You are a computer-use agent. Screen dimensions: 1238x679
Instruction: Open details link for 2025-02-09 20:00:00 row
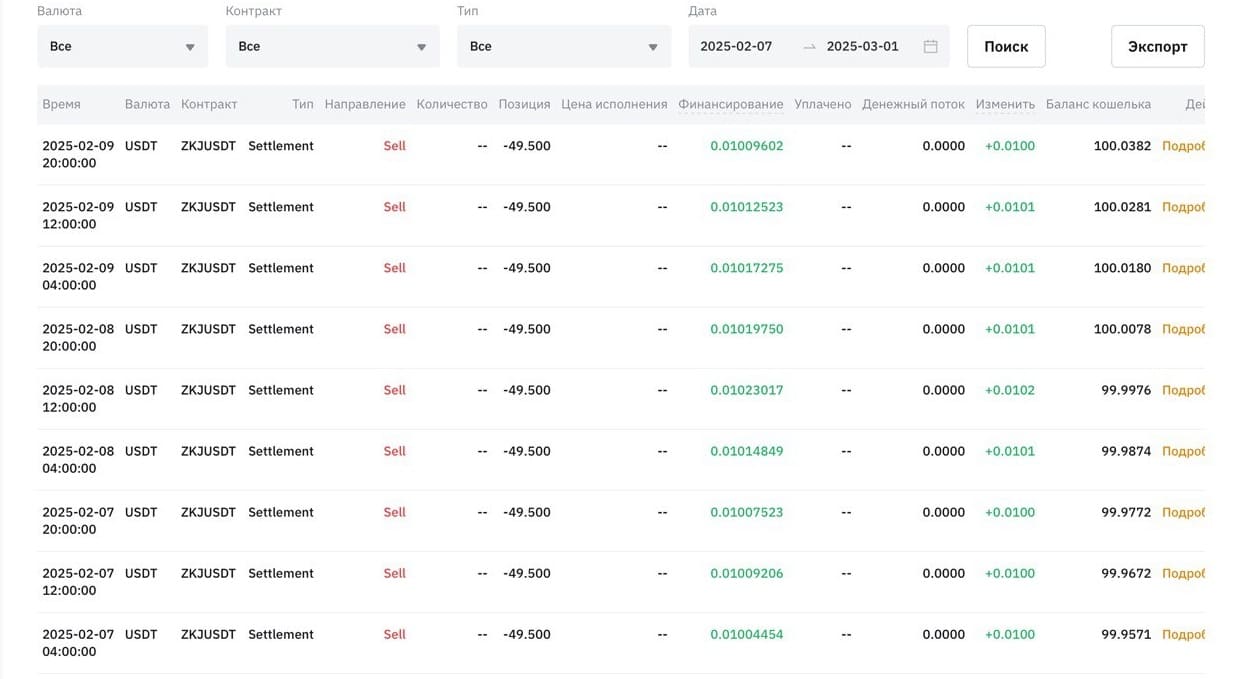(1183, 146)
